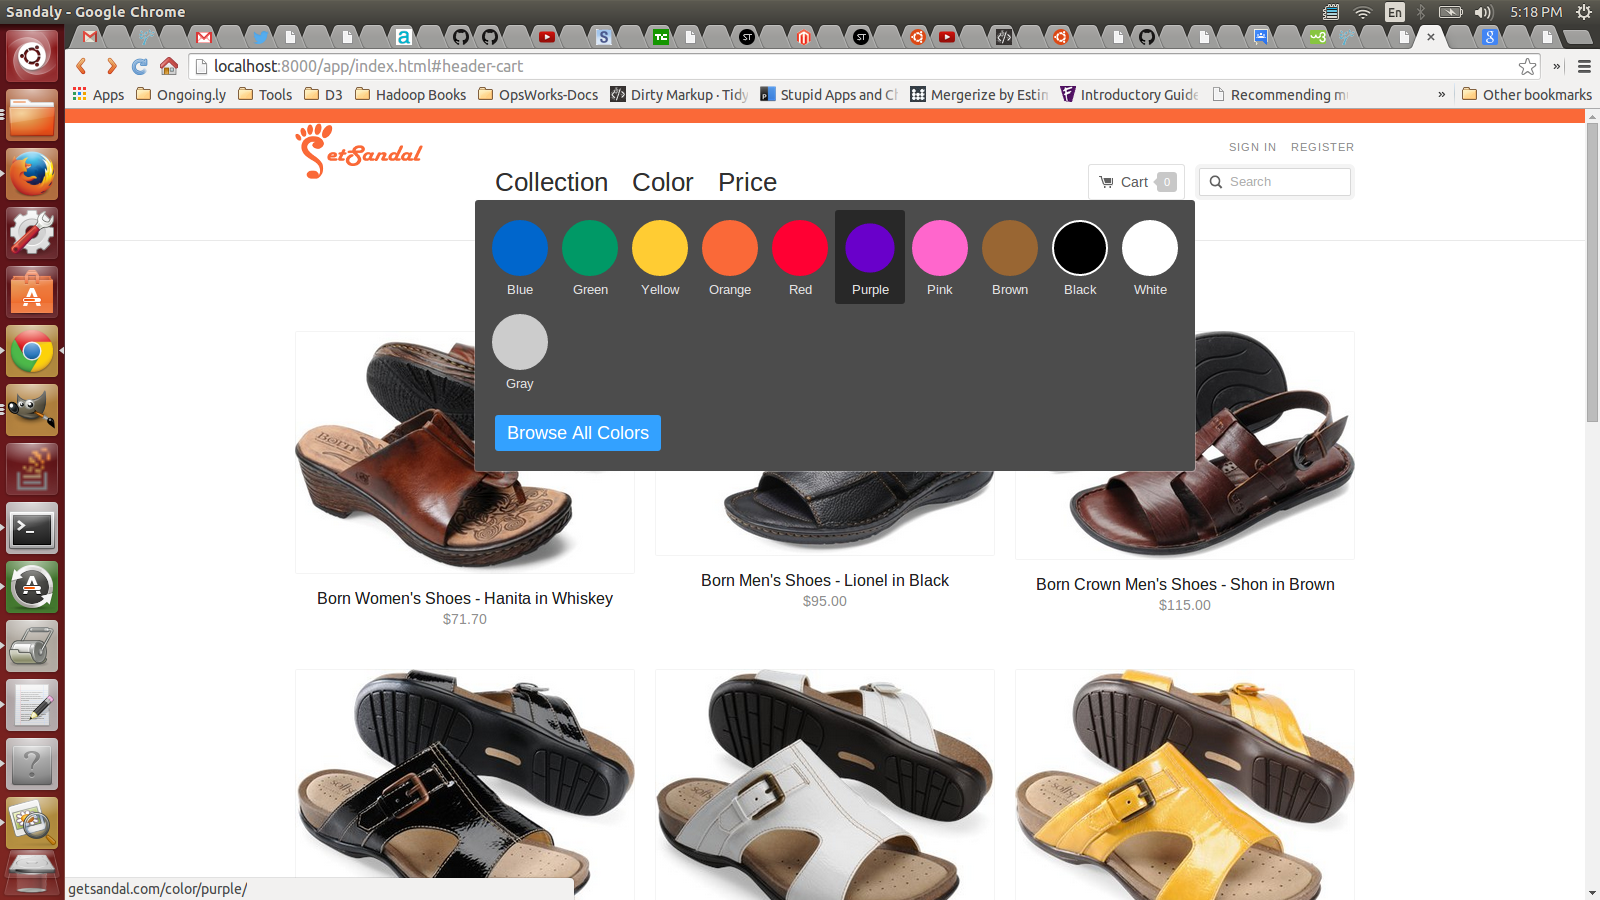Click the En keyboard layout indicator
The height and width of the screenshot is (900, 1600).
1395,12
